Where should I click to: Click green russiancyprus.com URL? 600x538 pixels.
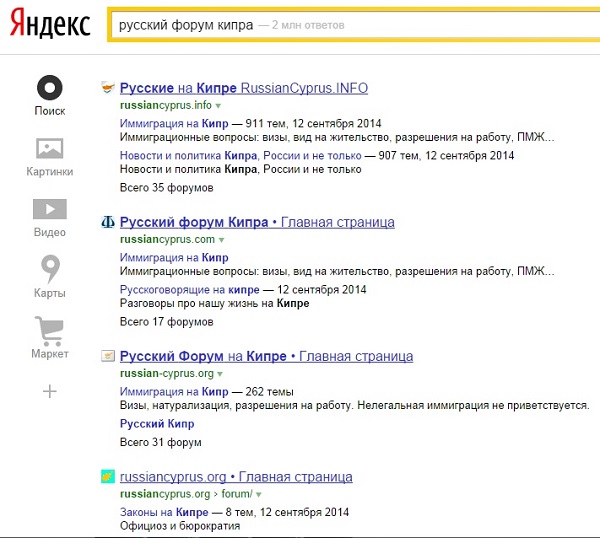[x=167, y=240]
